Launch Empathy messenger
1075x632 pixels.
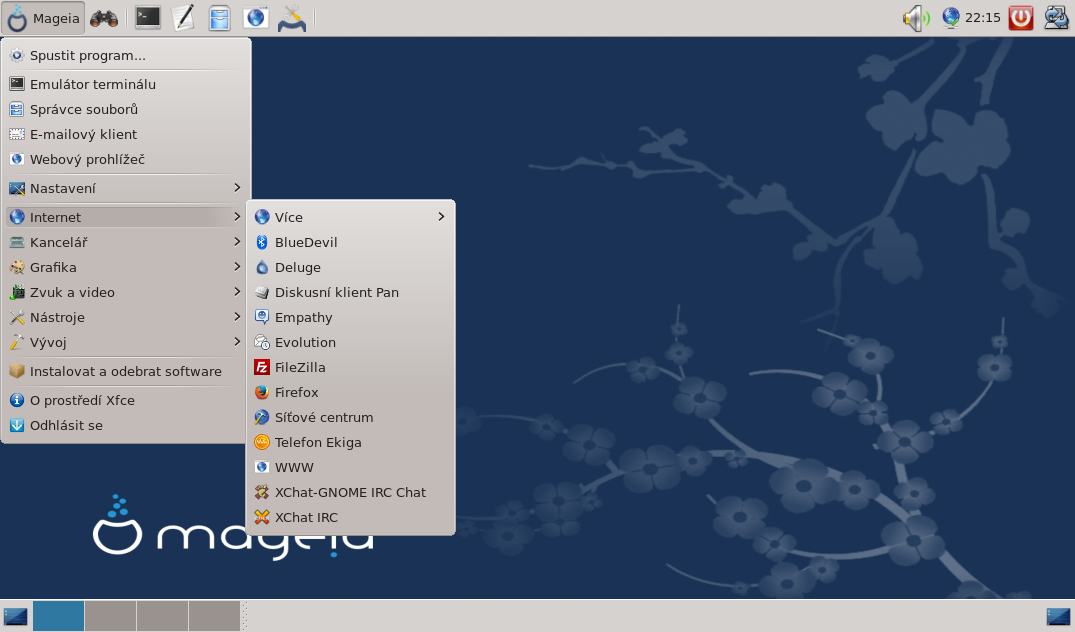tap(350, 317)
